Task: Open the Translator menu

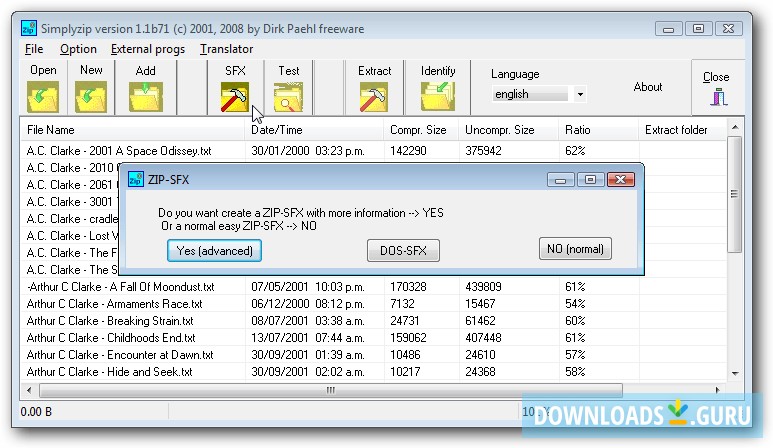Action: (x=226, y=49)
